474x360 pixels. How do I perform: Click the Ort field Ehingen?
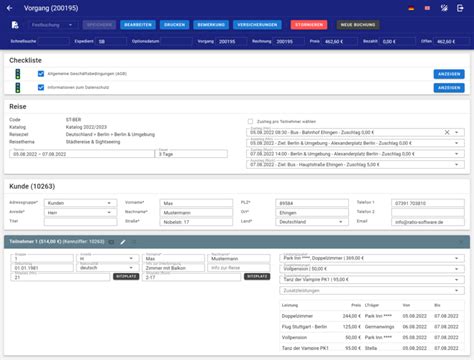pos(312,212)
